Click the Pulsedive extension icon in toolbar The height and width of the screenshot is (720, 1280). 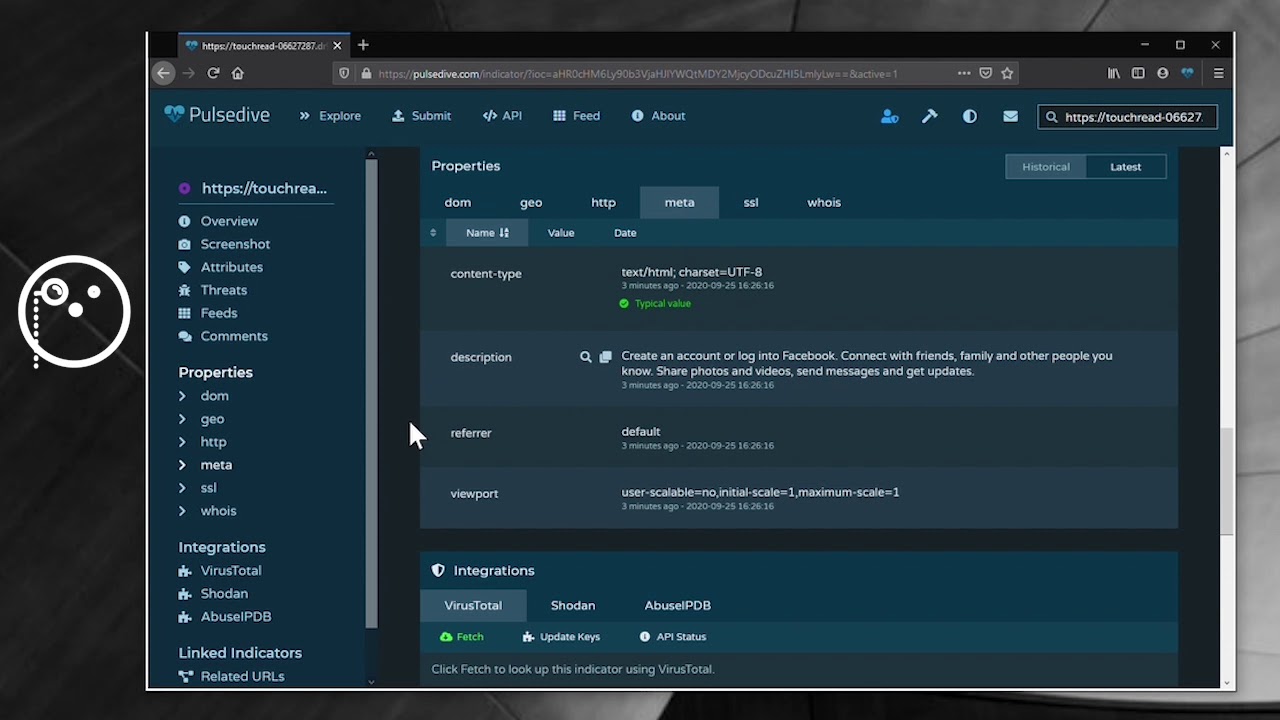(1187, 73)
